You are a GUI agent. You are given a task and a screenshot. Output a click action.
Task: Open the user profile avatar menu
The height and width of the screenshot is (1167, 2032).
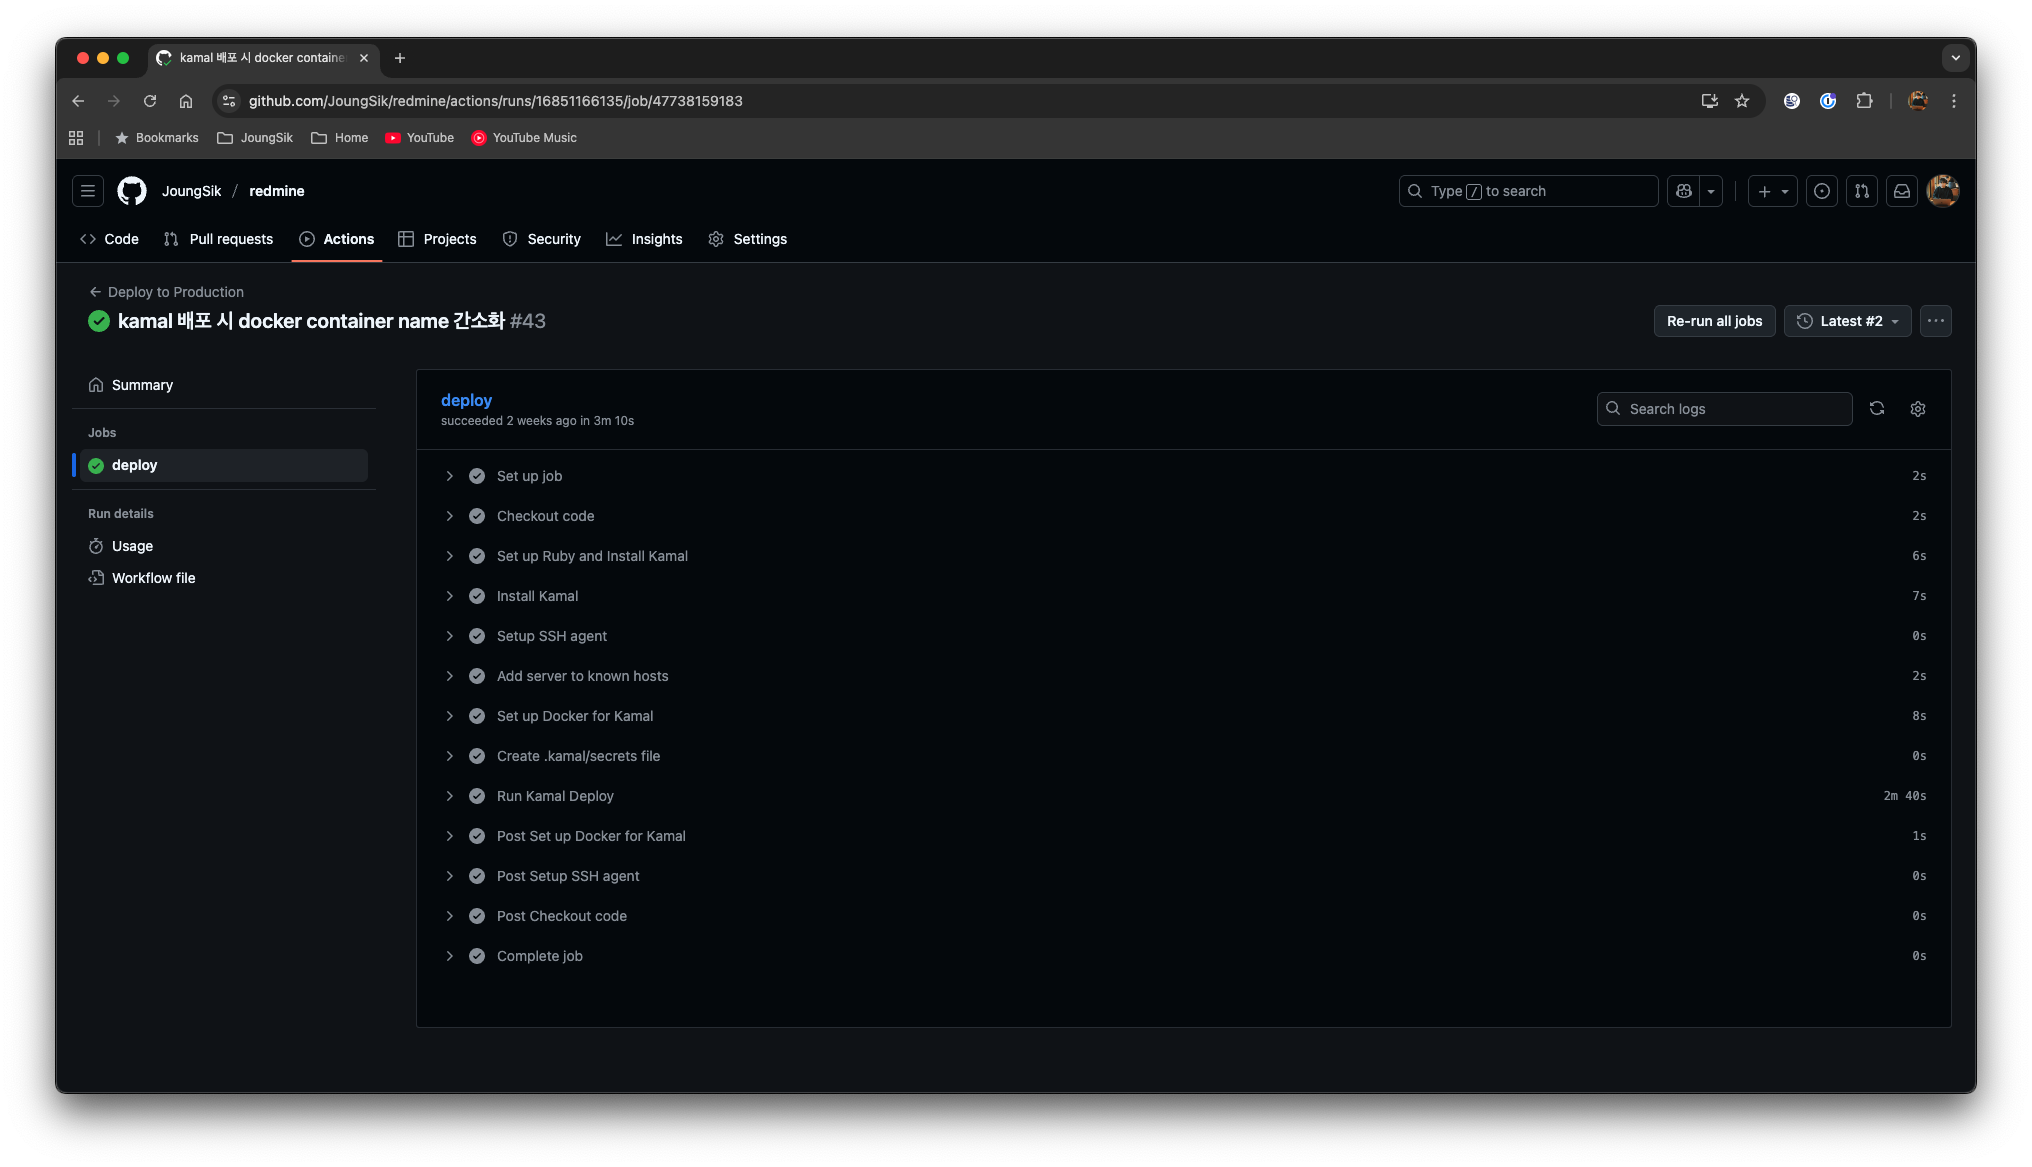pos(1943,191)
